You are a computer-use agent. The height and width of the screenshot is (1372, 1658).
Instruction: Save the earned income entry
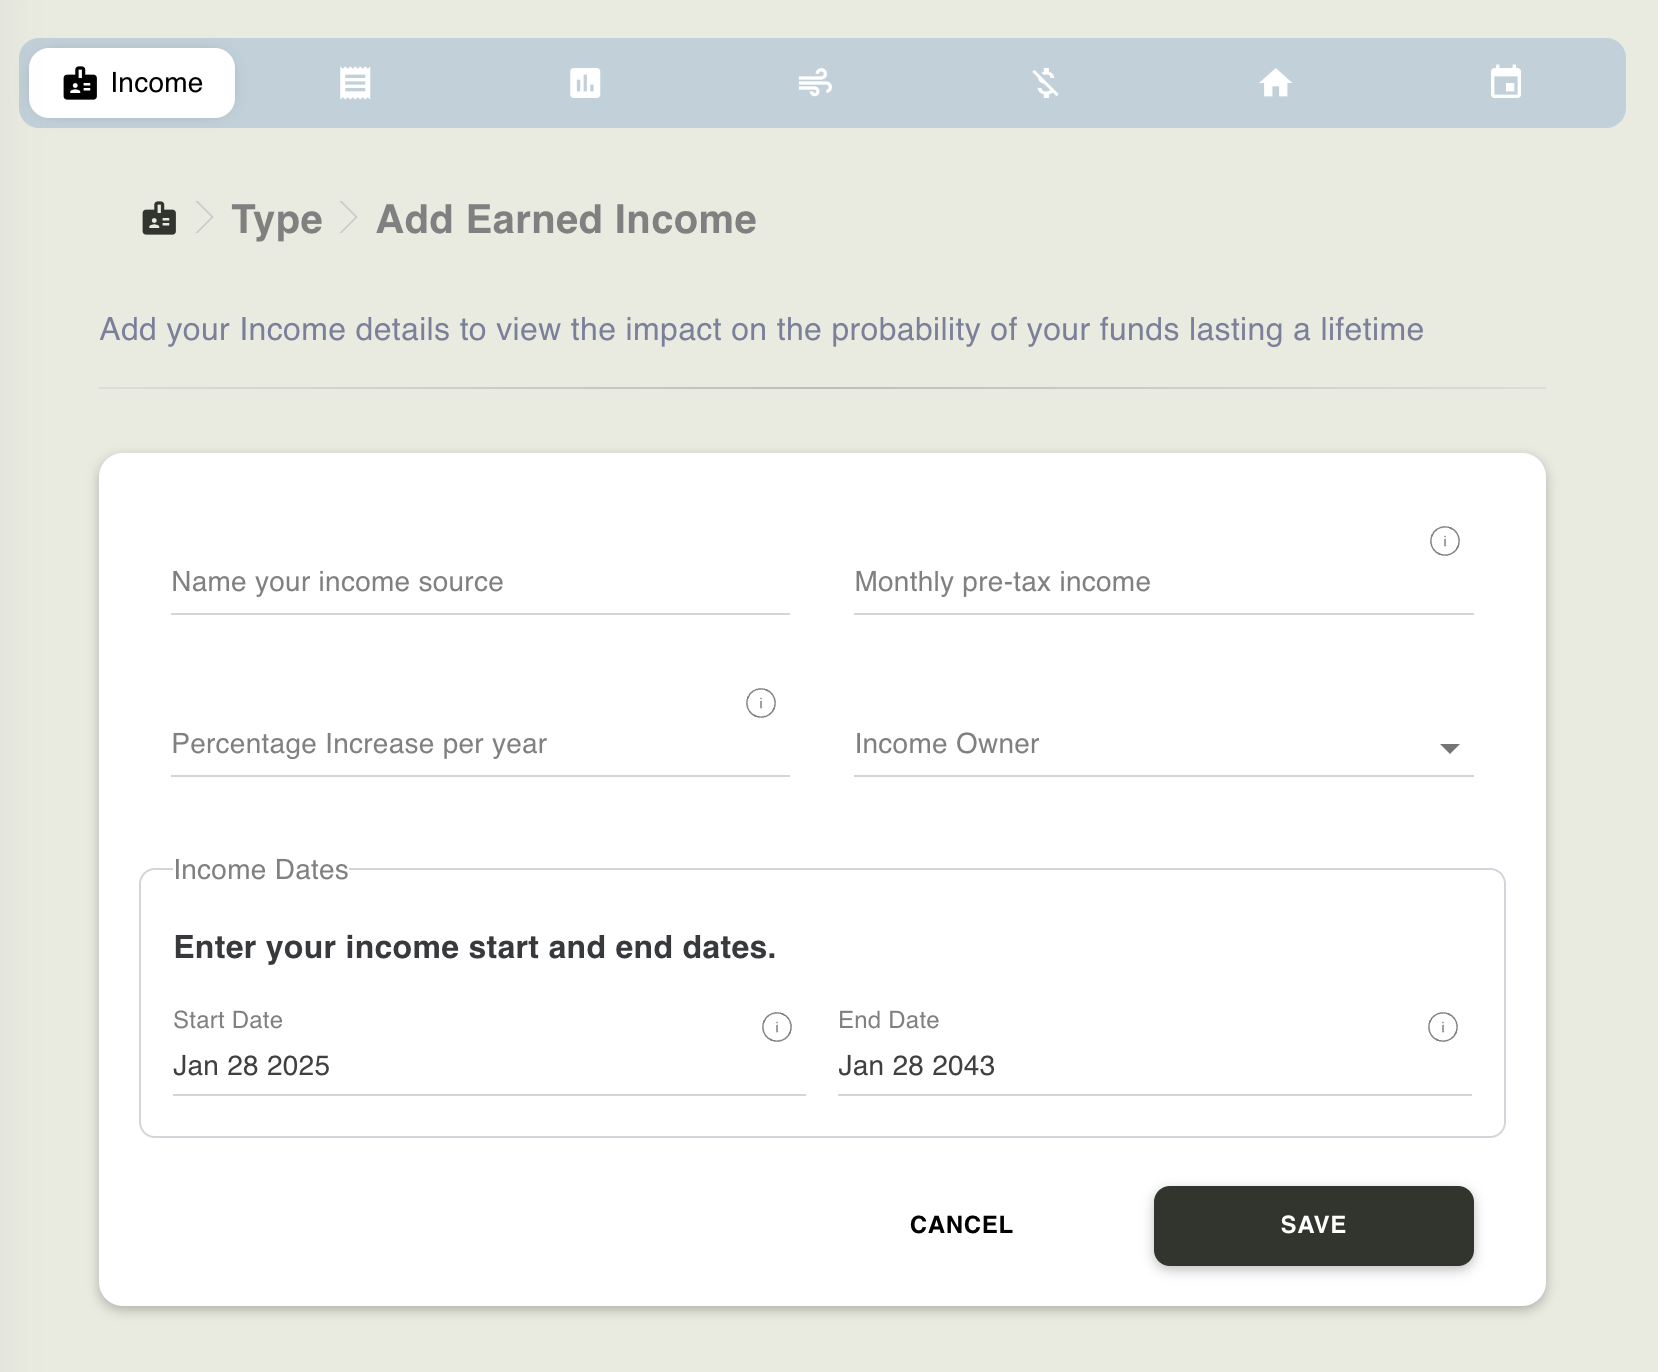point(1313,1225)
